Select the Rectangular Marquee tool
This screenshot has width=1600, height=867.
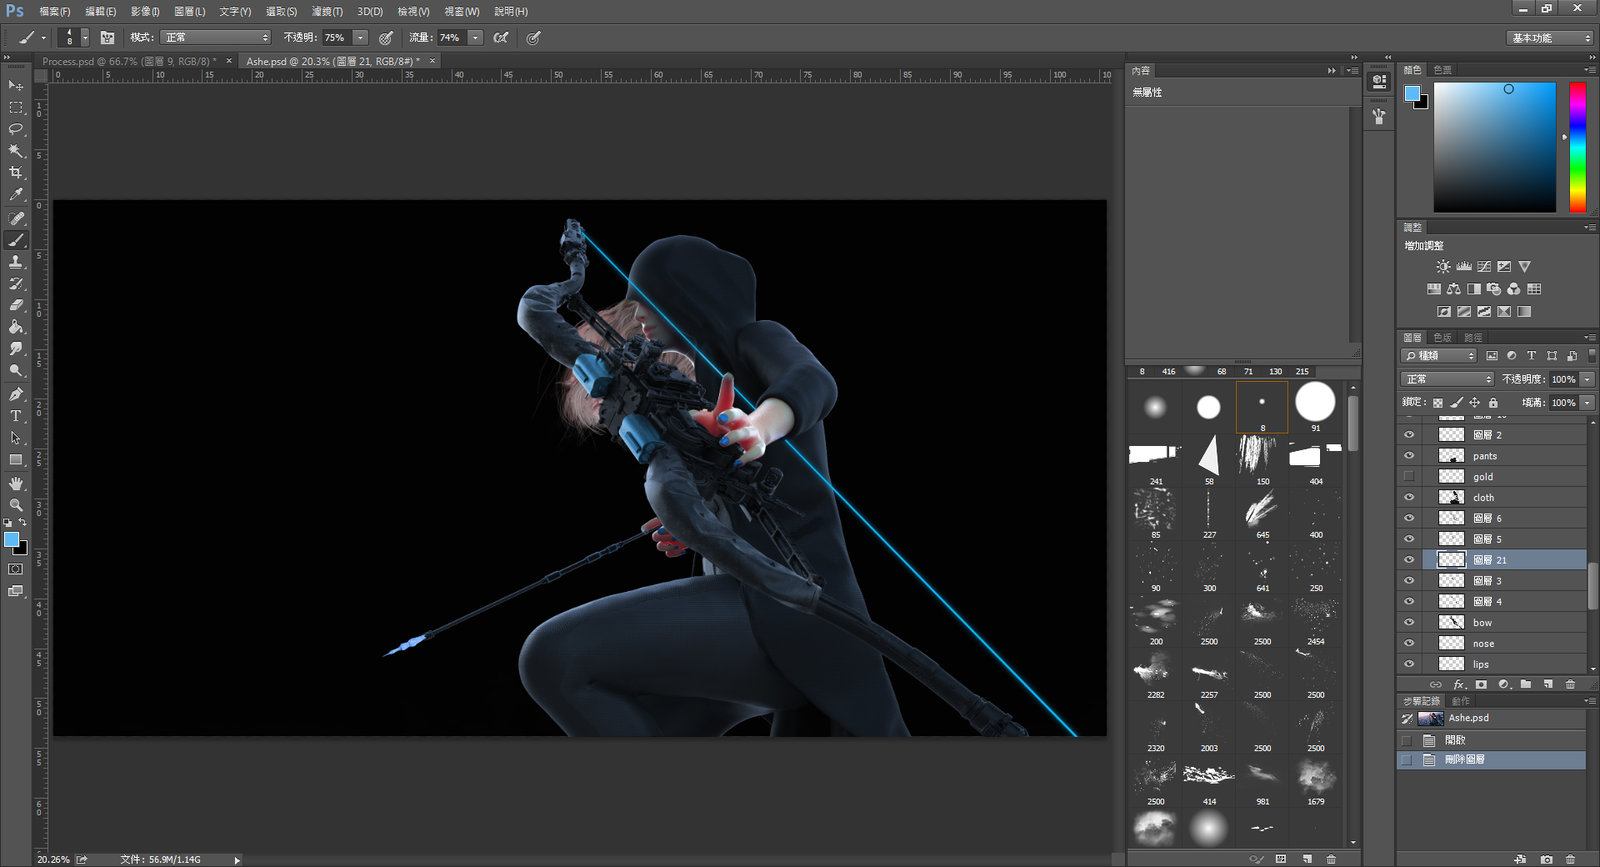point(16,107)
